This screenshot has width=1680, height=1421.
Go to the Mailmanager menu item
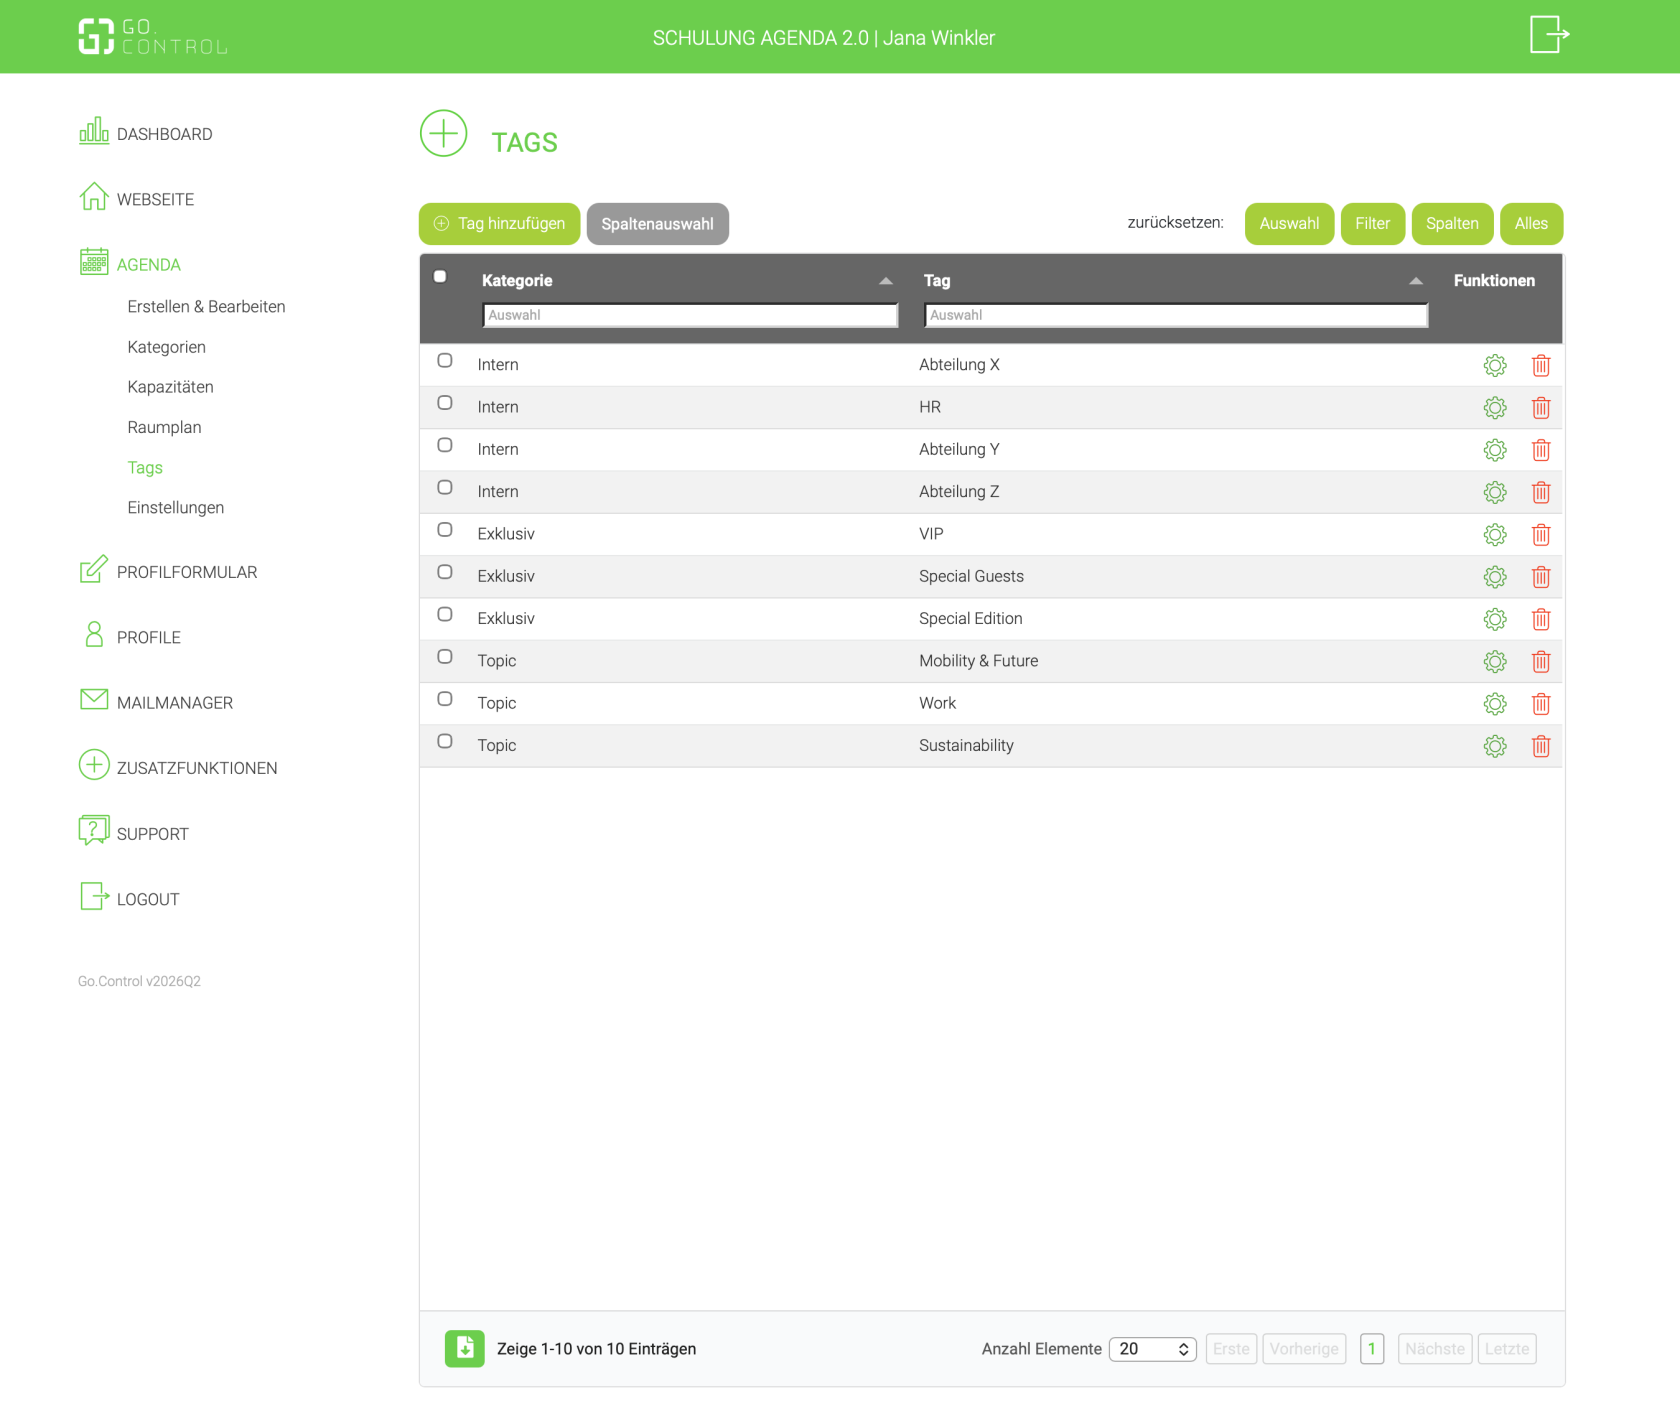pos(175,703)
